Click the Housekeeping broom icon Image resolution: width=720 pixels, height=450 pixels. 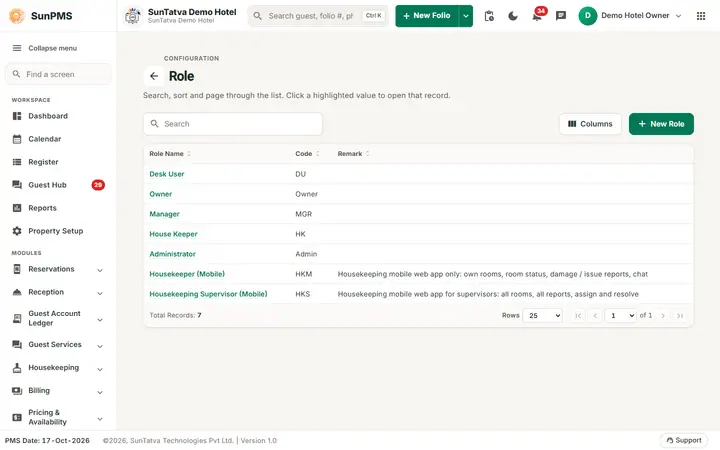(x=17, y=368)
